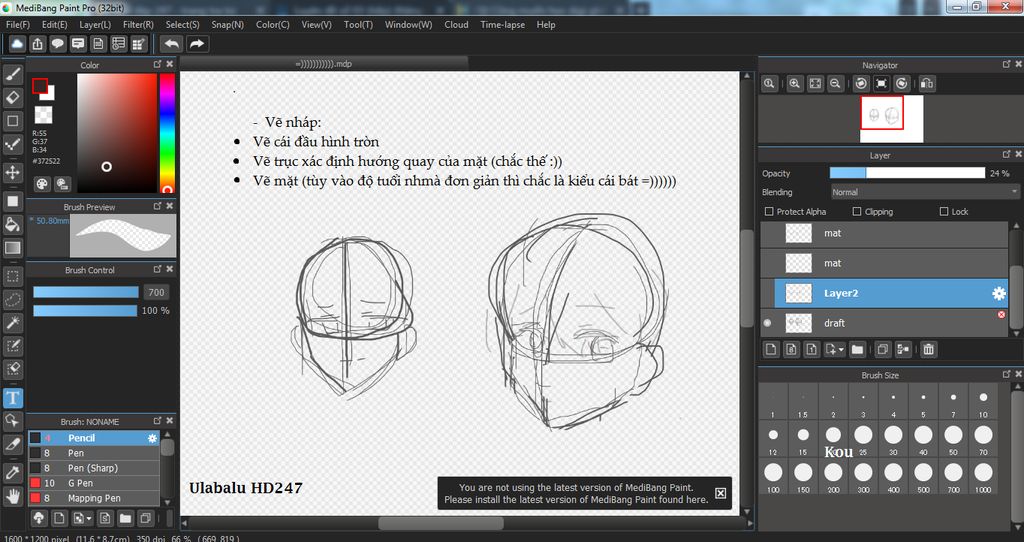Viewport: 1024px width, 542px height.
Task: Open the Blending mode Normal dropdown
Action: tap(924, 192)
